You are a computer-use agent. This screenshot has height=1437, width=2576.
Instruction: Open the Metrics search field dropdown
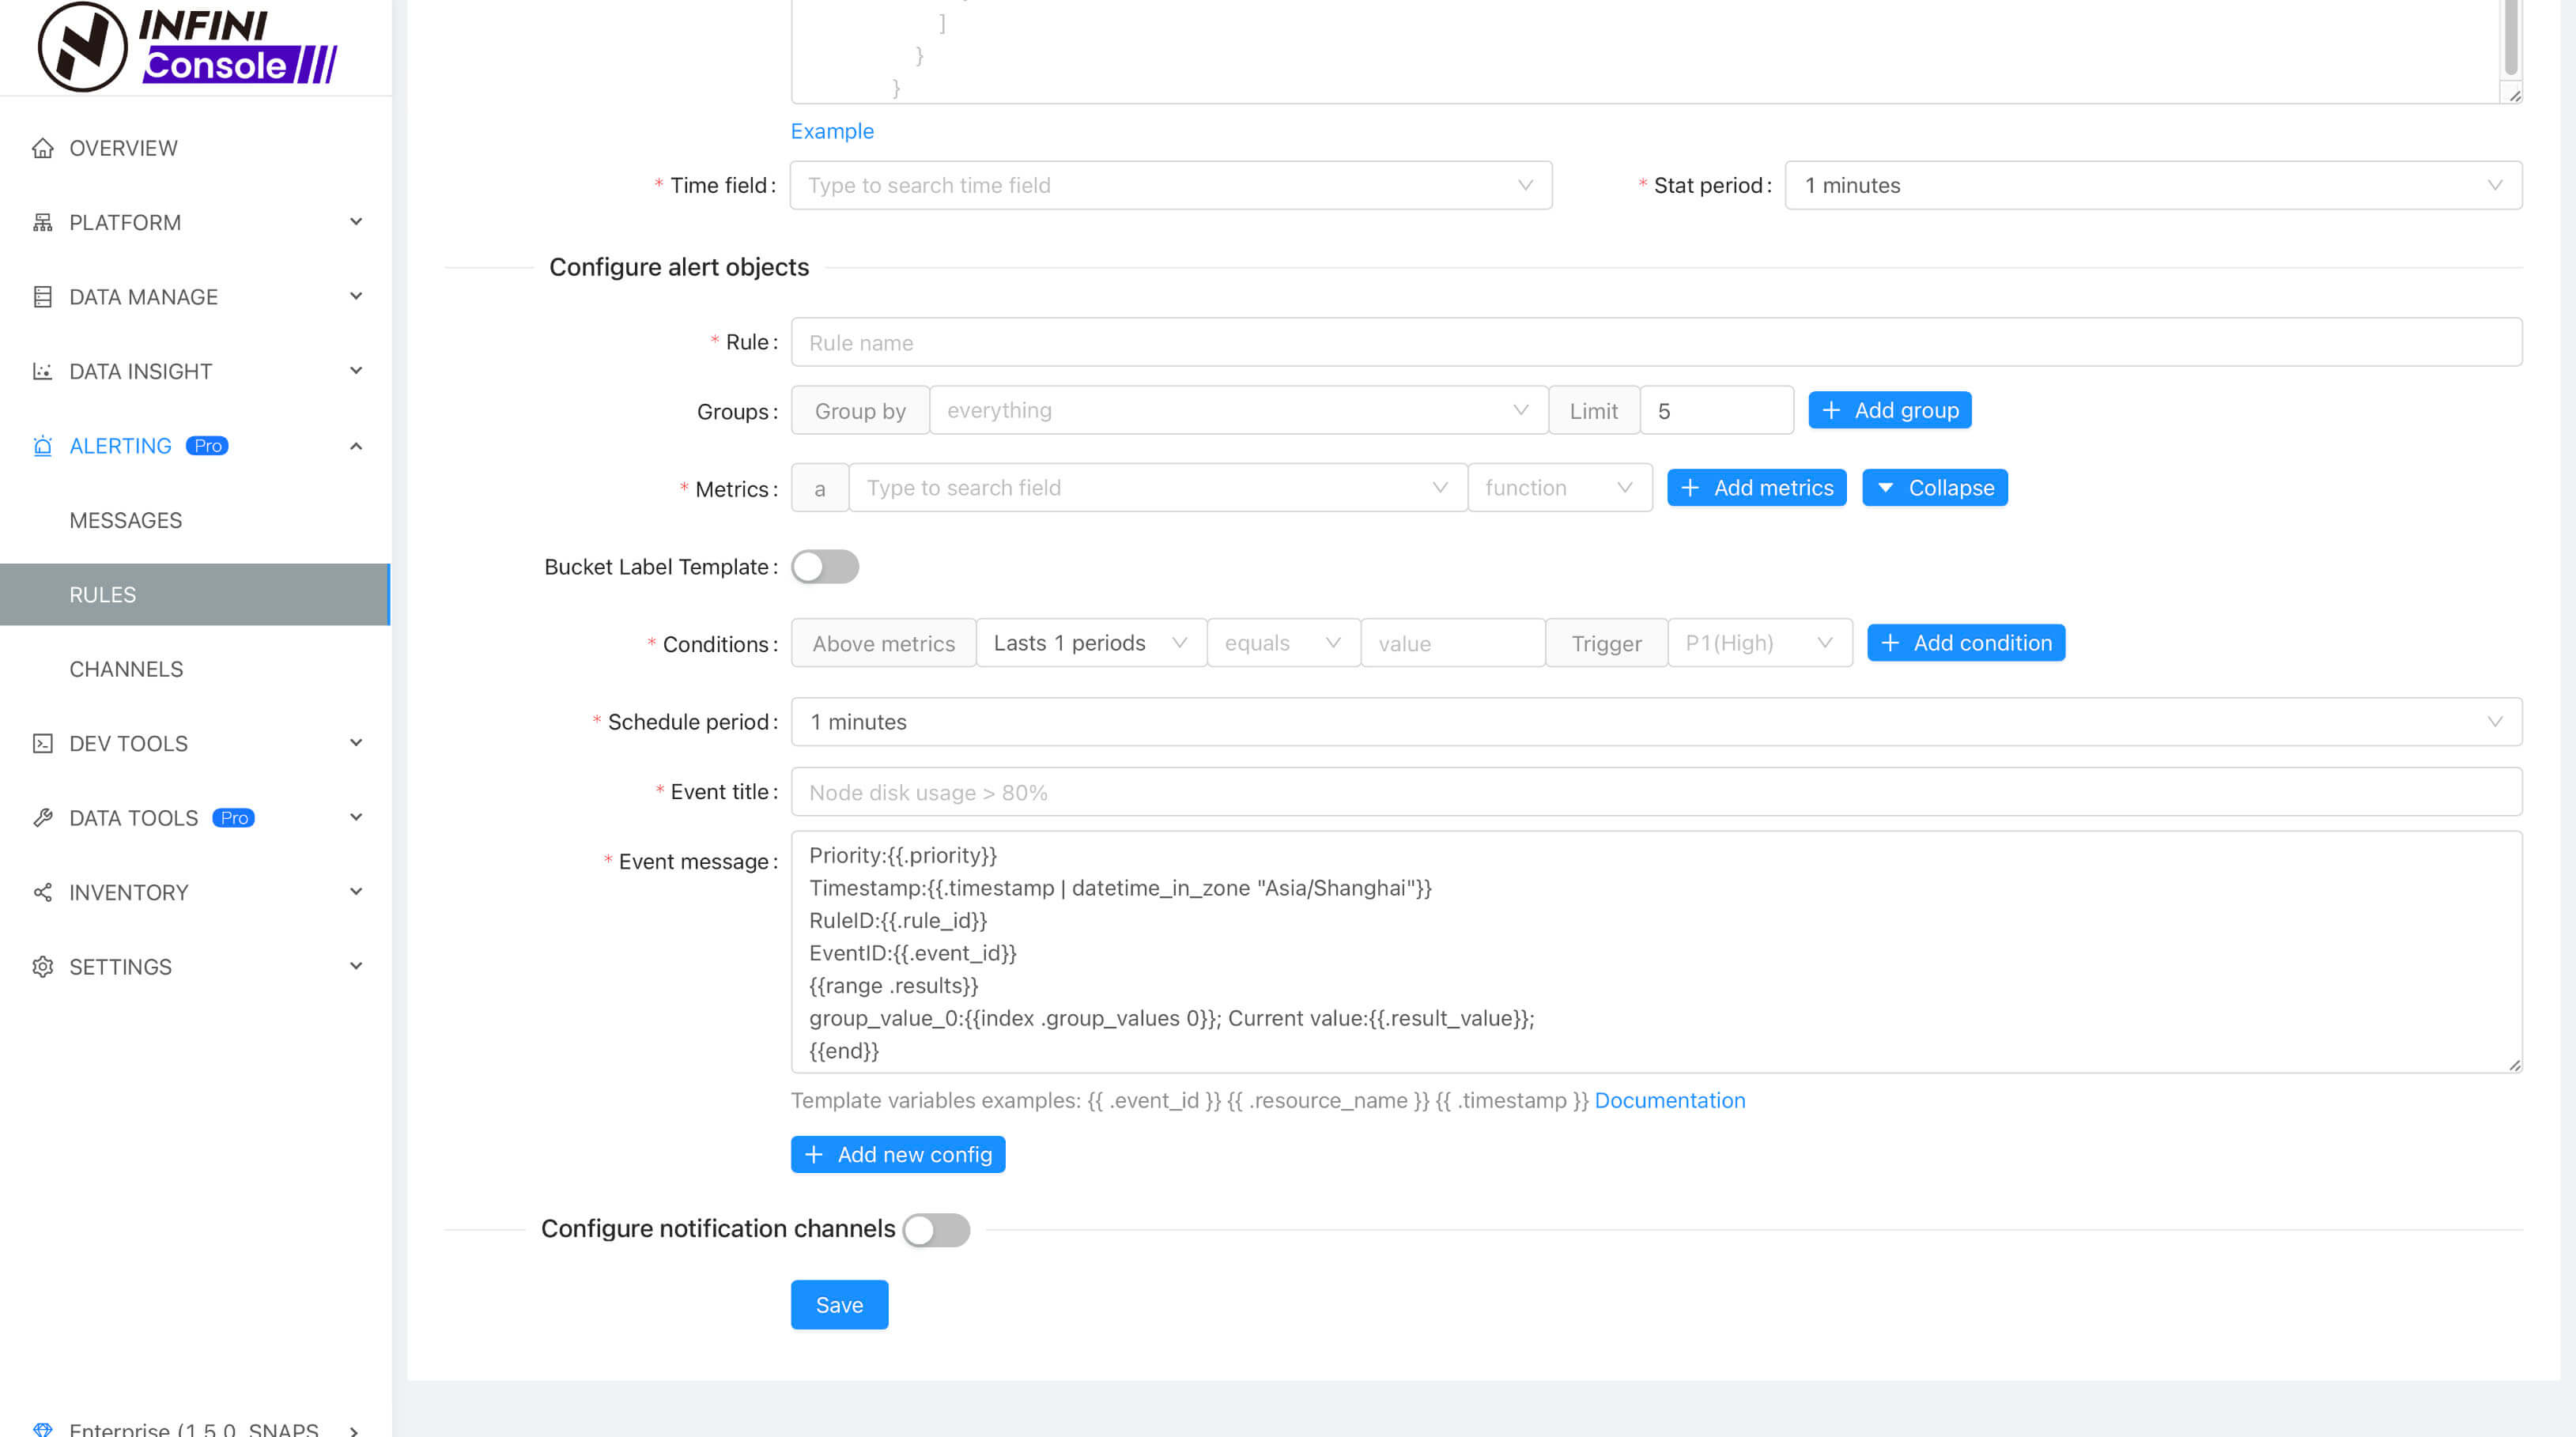[1158, 488]
